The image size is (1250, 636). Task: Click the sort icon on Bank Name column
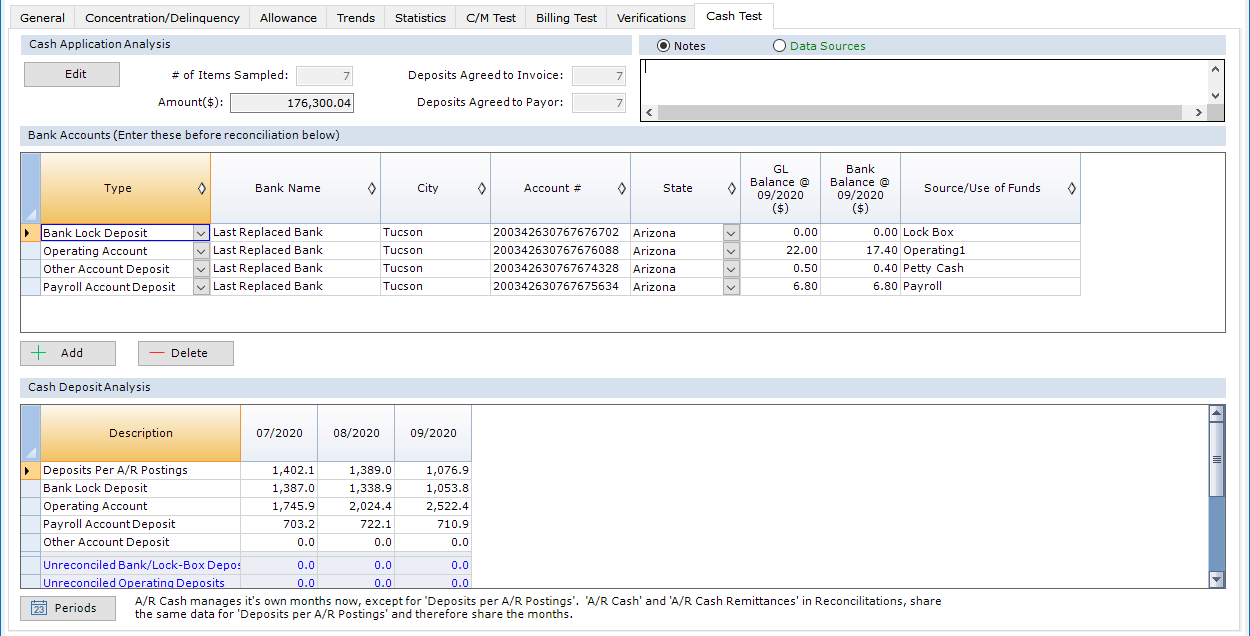tap(371, 188)
